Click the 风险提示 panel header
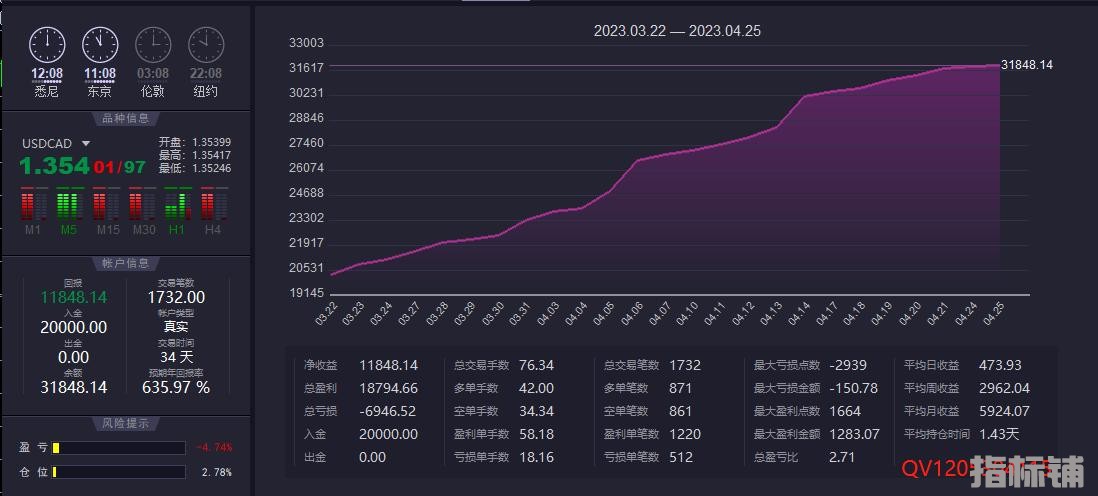The width and height of the screenshot is (1098, 496). click(126, 423)
